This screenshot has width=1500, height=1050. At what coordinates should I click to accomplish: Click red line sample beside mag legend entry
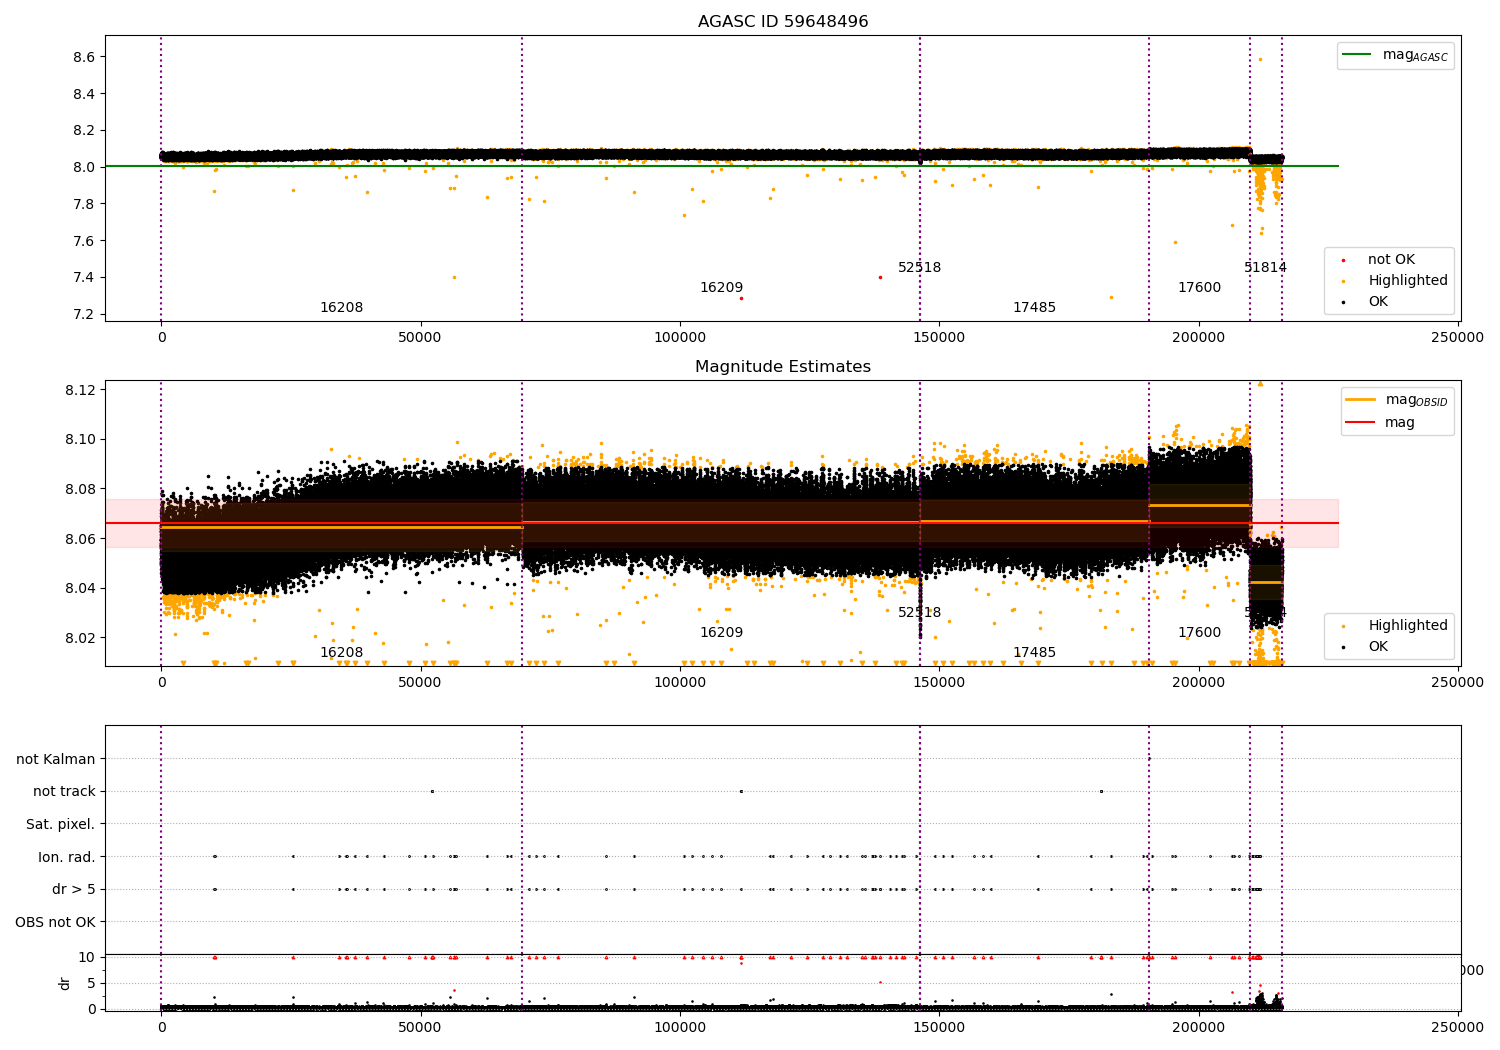pos(1361,422)
